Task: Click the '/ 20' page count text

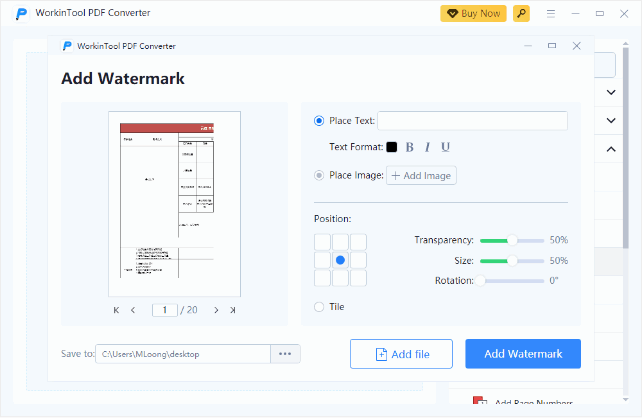Action: (x=189, y=310)
